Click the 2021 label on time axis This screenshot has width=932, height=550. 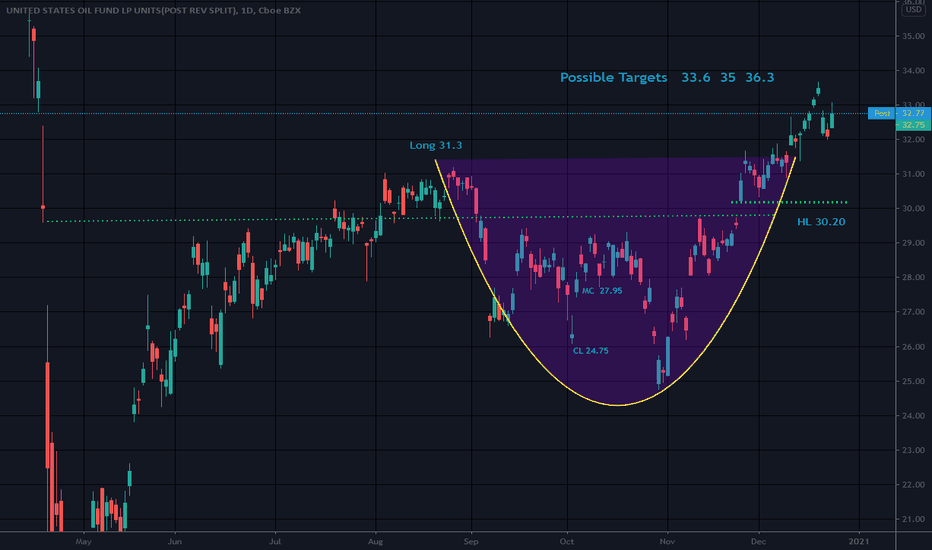(858, 542)
